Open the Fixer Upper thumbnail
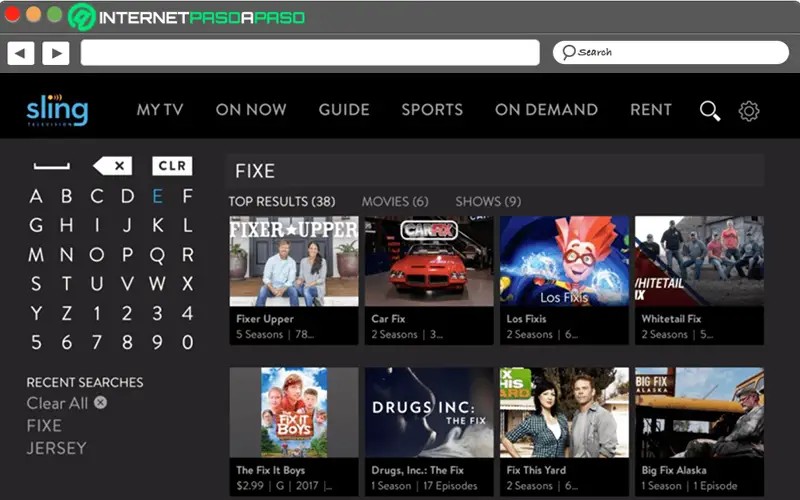Image resolution: width=800 pixels, height=500 pixels. pyautogui.click(x=294, y=261)
